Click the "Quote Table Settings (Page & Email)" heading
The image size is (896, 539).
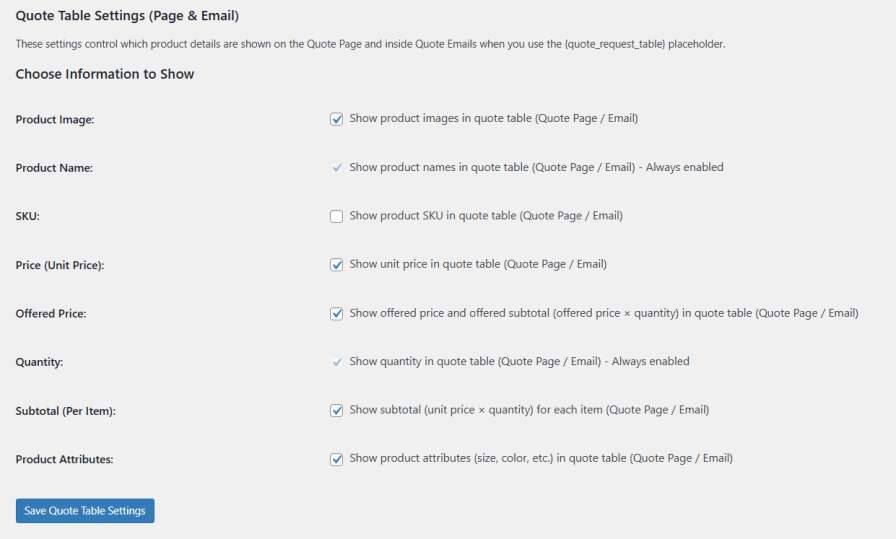click(x=127, y=17)
